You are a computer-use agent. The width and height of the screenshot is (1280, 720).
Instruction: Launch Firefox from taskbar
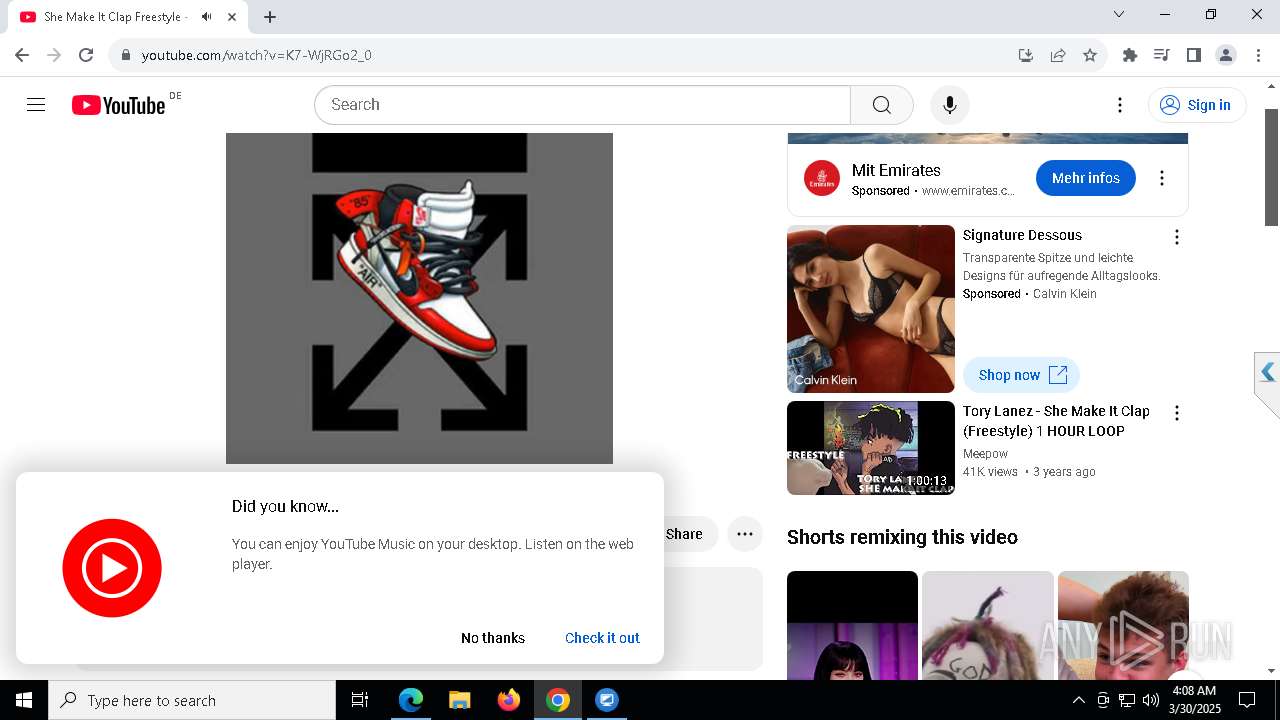point(508,700)
